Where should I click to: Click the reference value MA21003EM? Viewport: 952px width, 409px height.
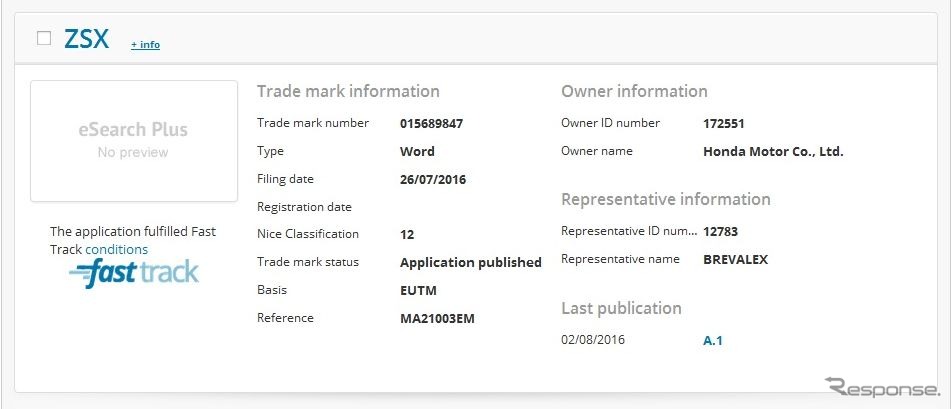pos(437,318)
